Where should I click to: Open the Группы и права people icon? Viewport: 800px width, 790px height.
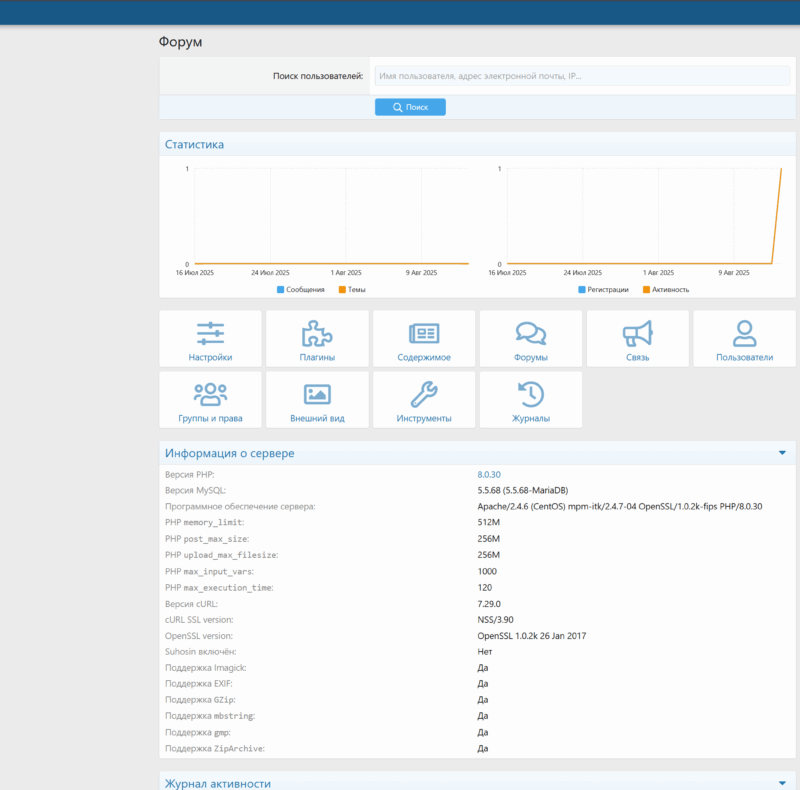point(210,394)
